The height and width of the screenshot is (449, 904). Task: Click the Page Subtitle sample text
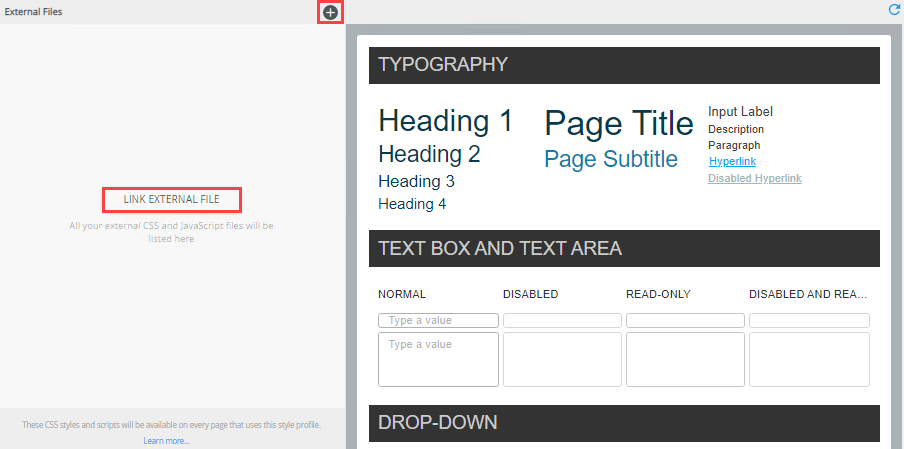pyautogui.click(x=611, y=159)
